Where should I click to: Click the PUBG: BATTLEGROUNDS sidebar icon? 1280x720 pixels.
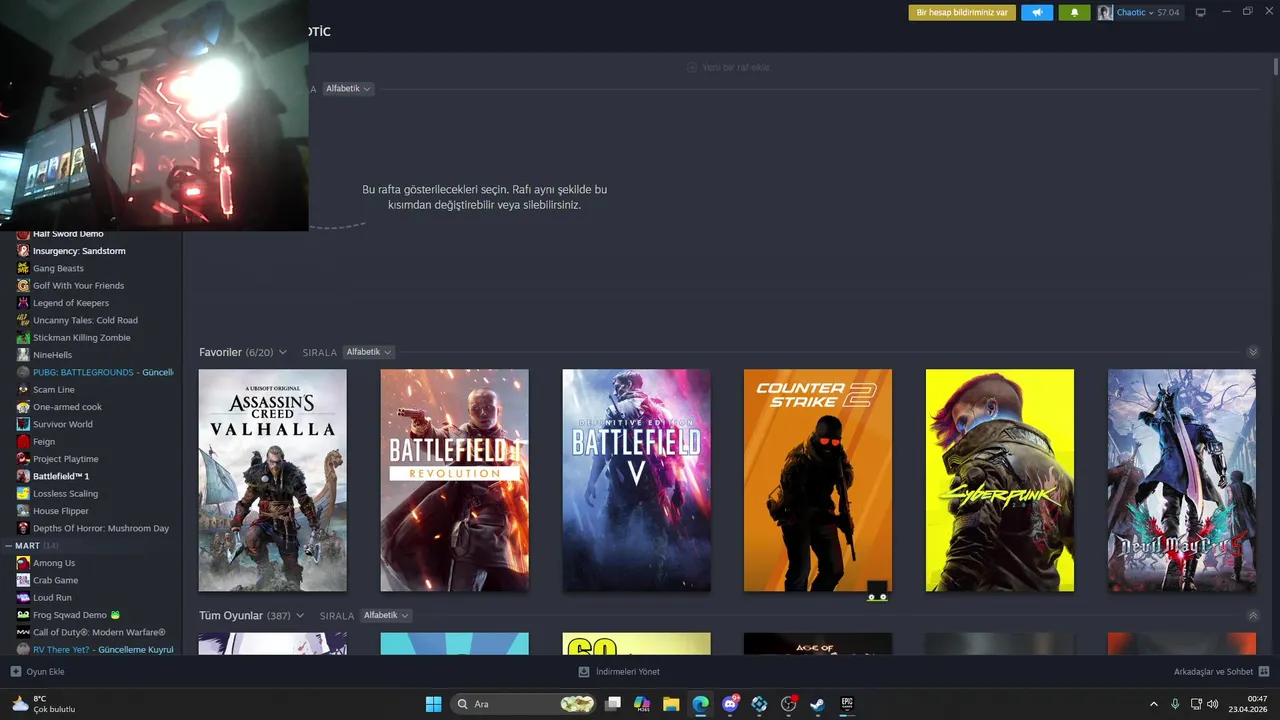(x=23, y=372)
